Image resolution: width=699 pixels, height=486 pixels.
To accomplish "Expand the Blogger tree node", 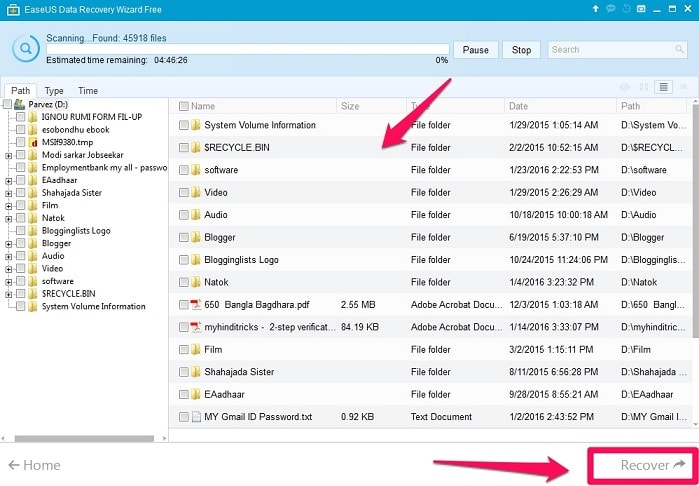I will click(8, 244).
